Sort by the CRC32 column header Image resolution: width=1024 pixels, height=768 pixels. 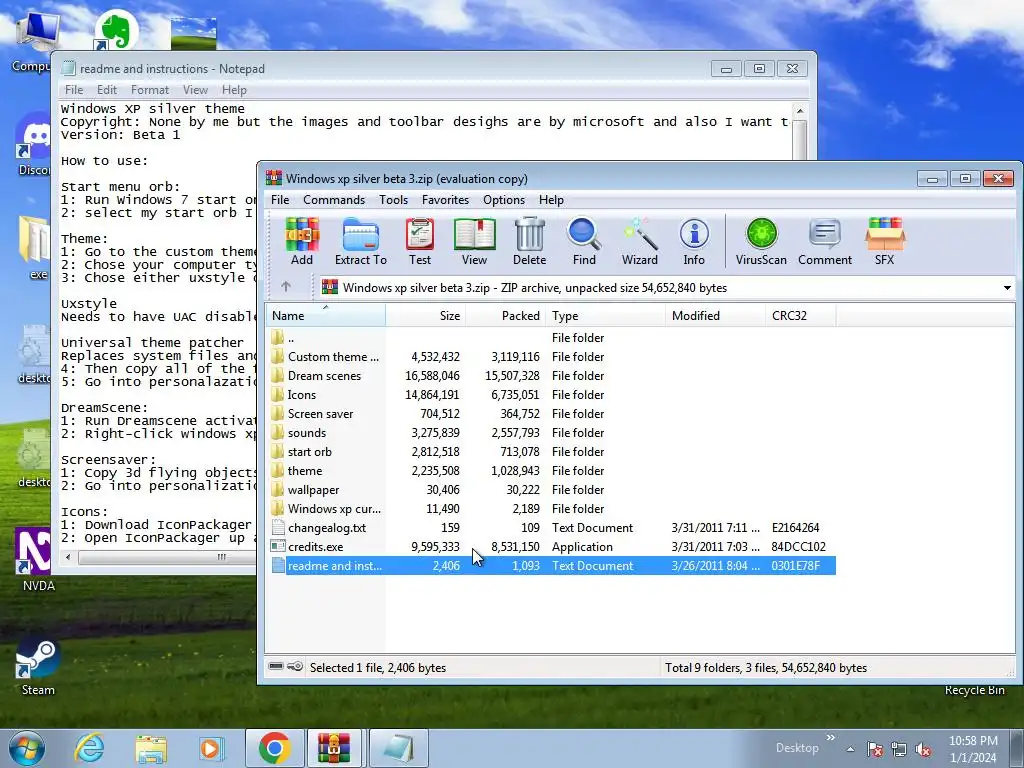pos(800,315)
